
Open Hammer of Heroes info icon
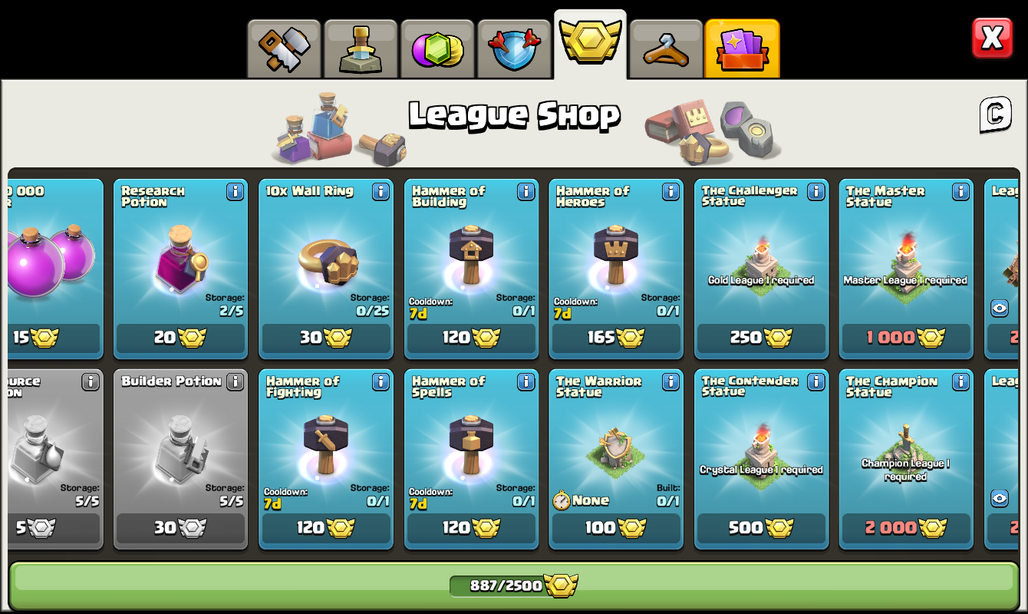point(671,191)
